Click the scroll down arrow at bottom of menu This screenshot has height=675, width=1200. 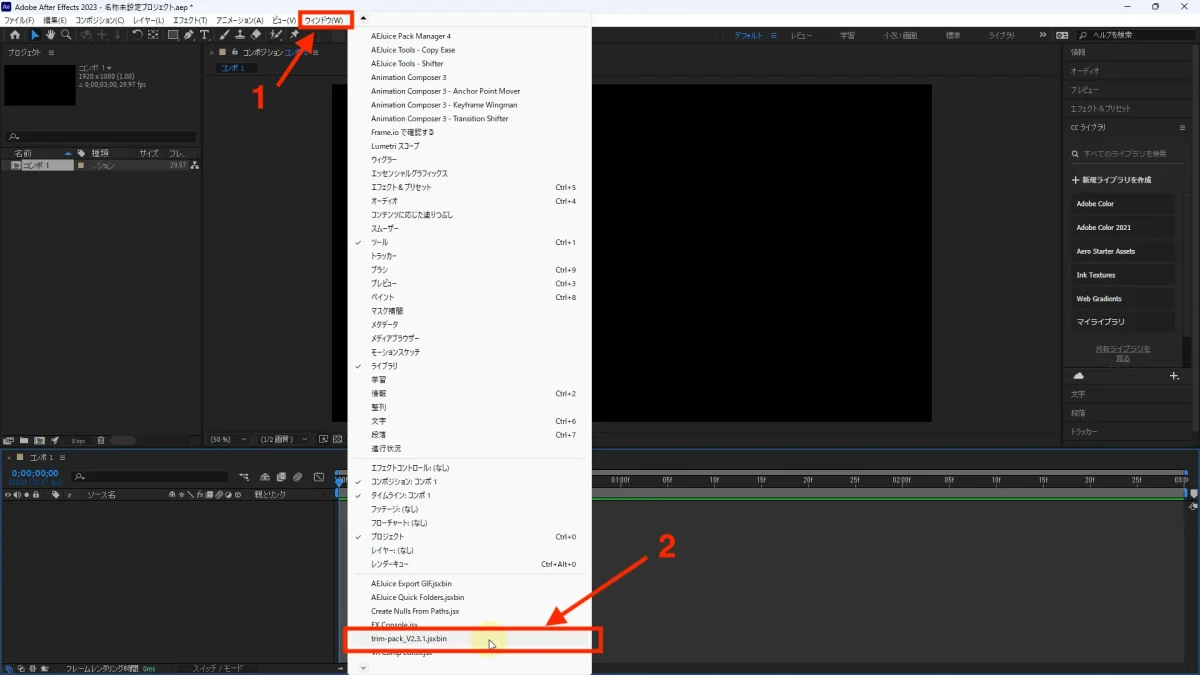click(x=363, y=667)
